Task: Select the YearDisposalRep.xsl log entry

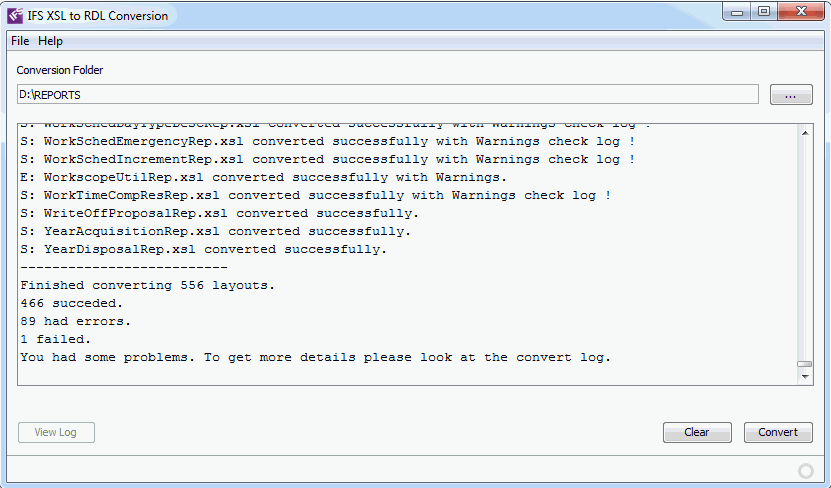Action: click(203, 249)
